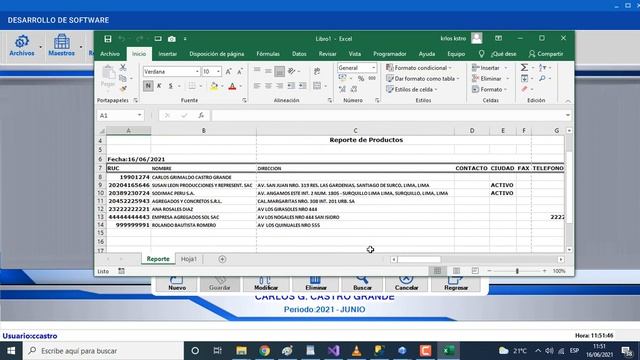Open the font size 10 dropdown
640x360 pixels.
coord(218,71)
